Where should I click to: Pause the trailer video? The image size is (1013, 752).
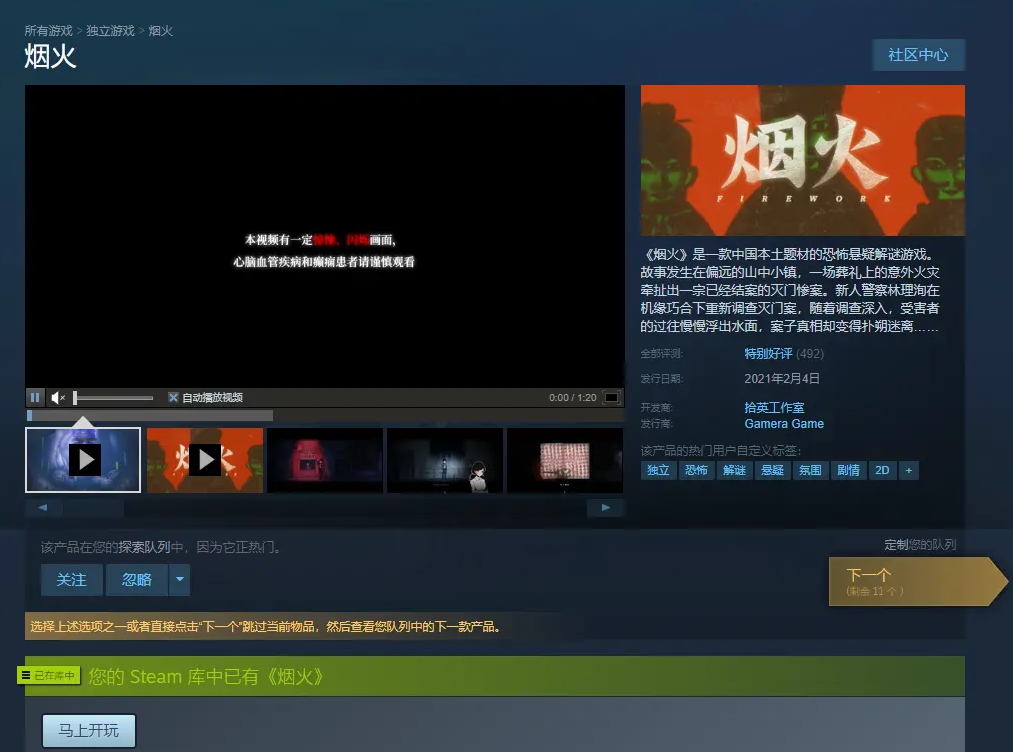point(35,397)
